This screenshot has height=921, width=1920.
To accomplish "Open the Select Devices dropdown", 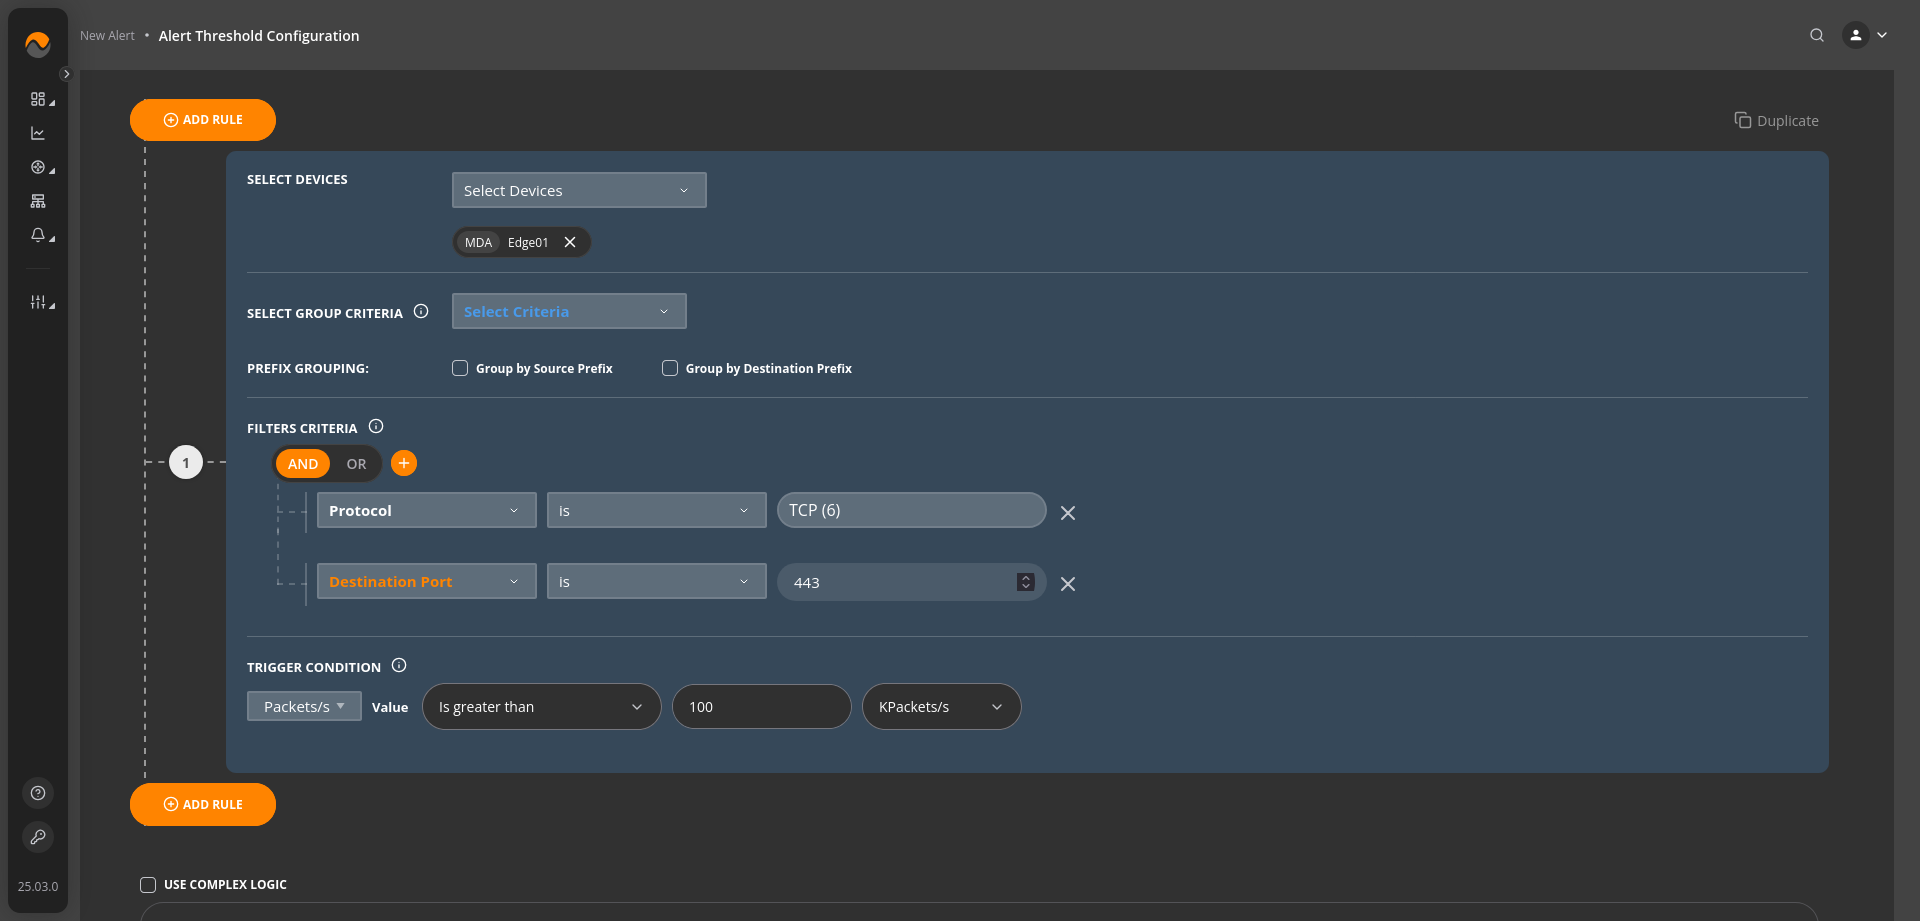I will 578,190.
